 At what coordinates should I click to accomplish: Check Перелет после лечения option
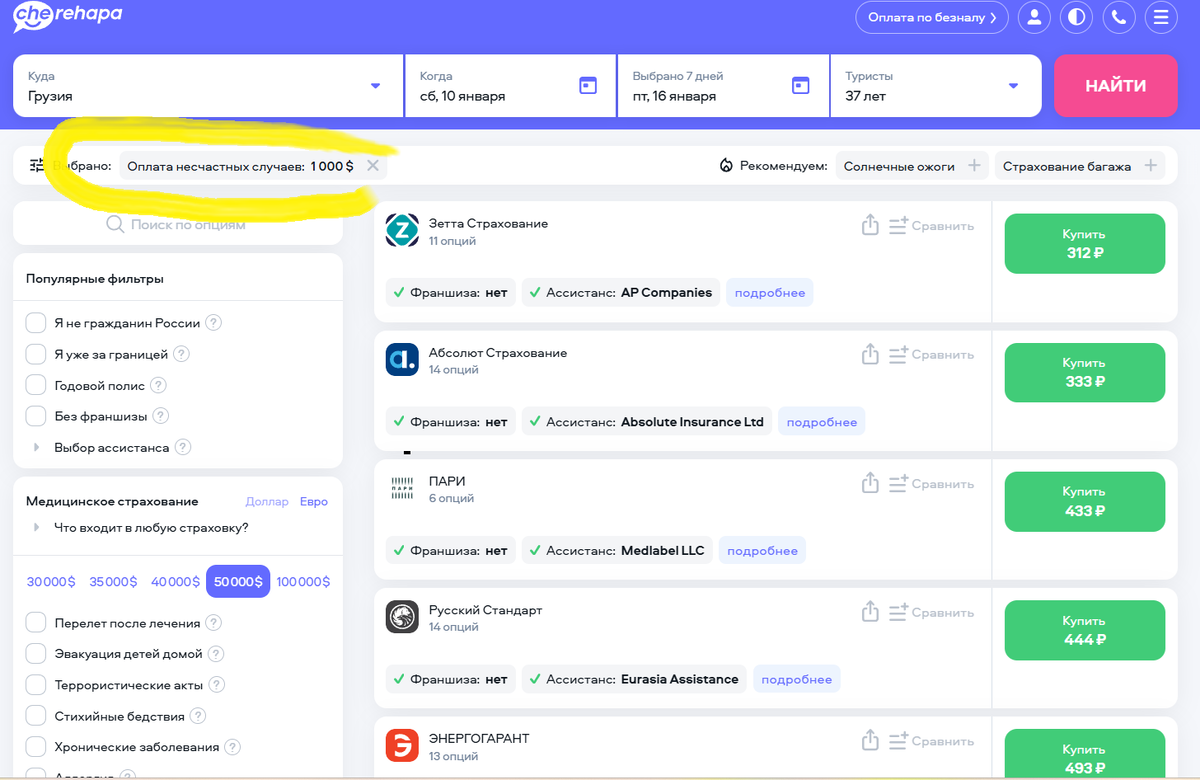click(x=36, y=622)
